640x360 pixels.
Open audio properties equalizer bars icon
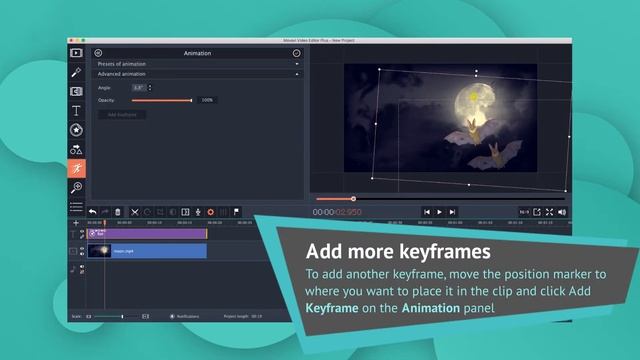[223, 212]
